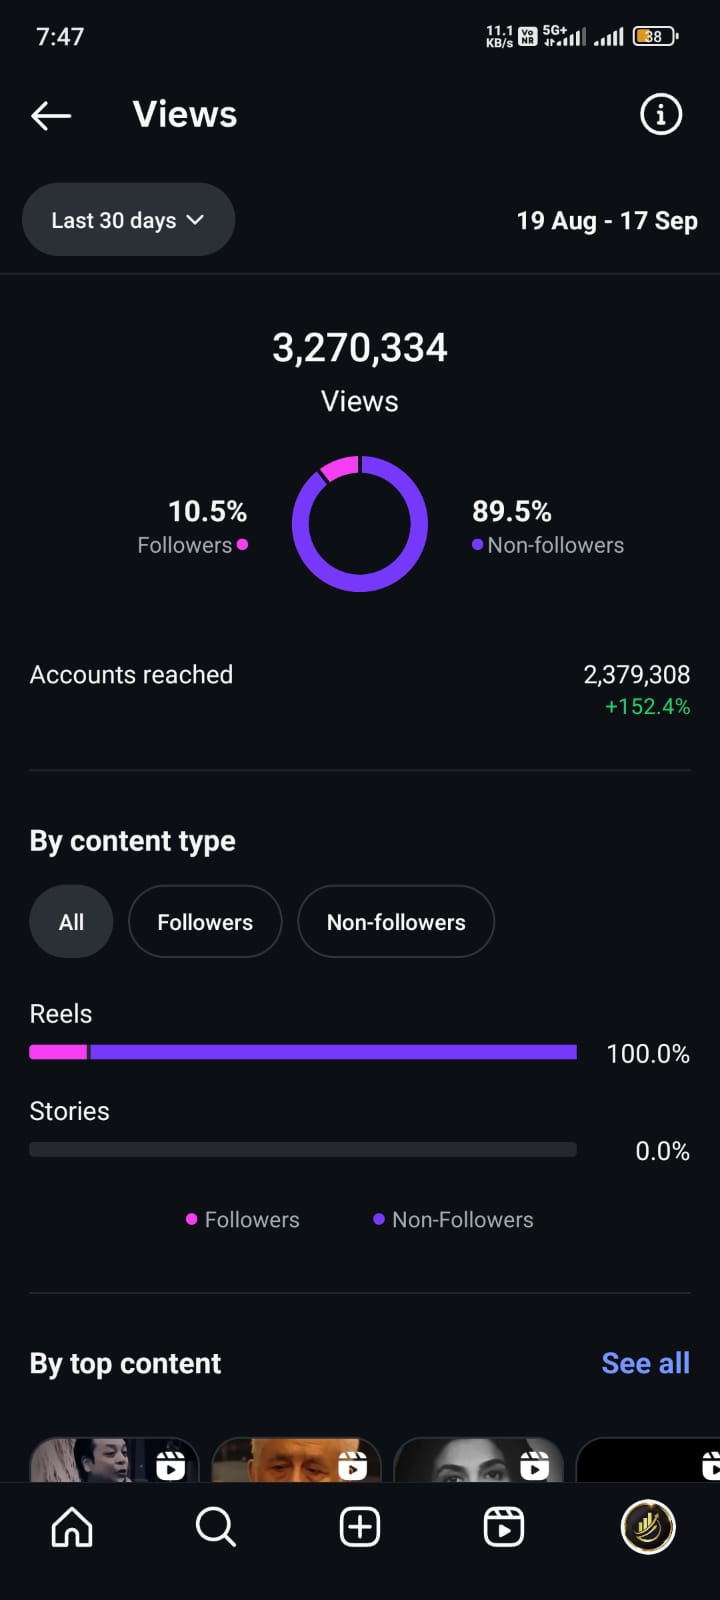This screenshot has height=1600, width=720.
Task: Tap the create new post plus icon
Action: (x=360, y=1527)
